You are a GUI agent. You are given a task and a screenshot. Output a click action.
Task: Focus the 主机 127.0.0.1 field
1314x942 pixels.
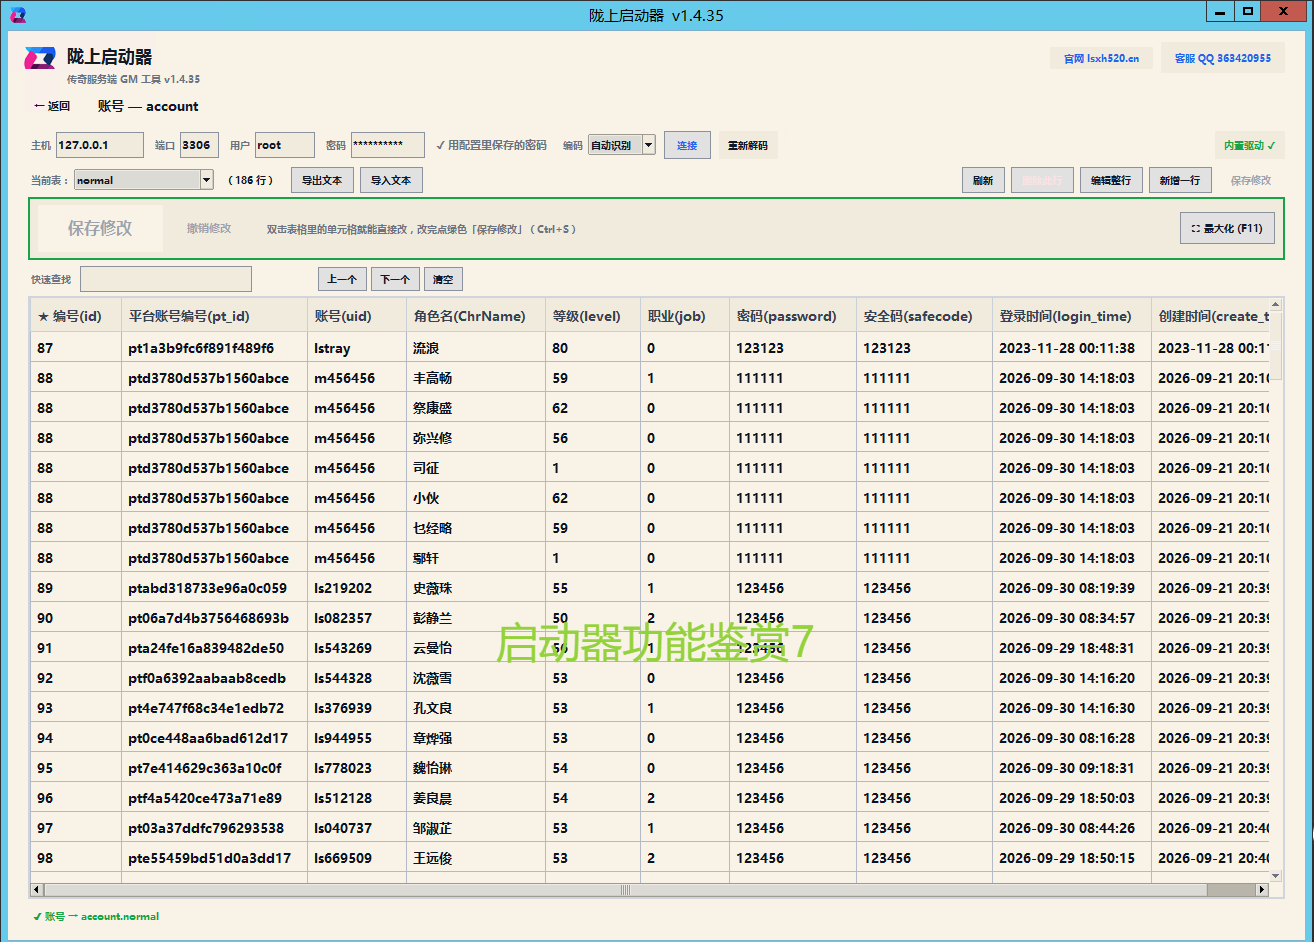100,145
